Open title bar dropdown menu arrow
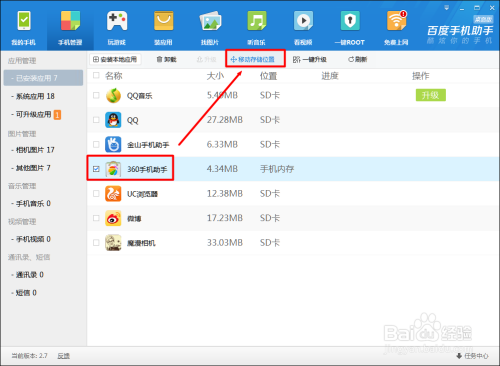Viewport: 500px width, 366px height. (446, 8)
